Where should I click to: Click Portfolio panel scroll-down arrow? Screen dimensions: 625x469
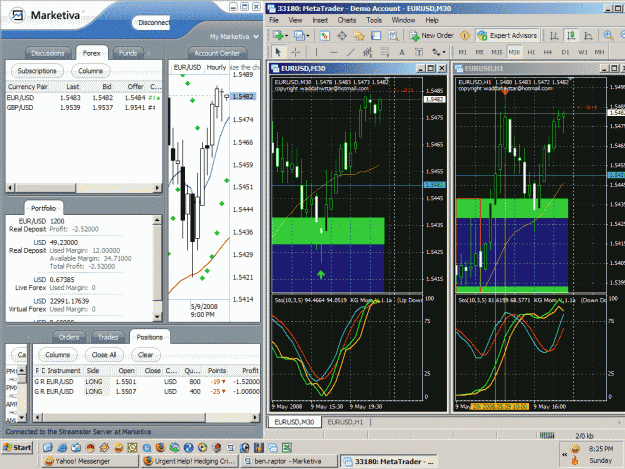(x=157, y=316)
